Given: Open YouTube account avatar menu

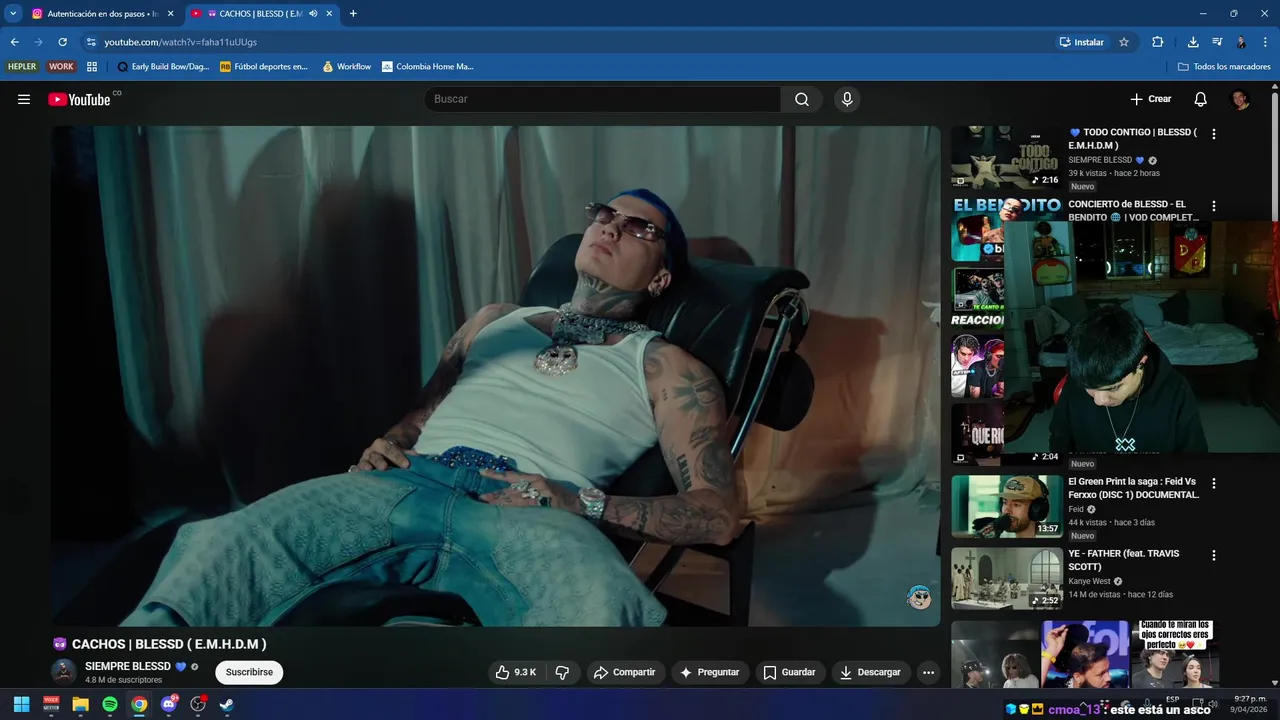Looking at the screenshot, I should click(1240, 99).
